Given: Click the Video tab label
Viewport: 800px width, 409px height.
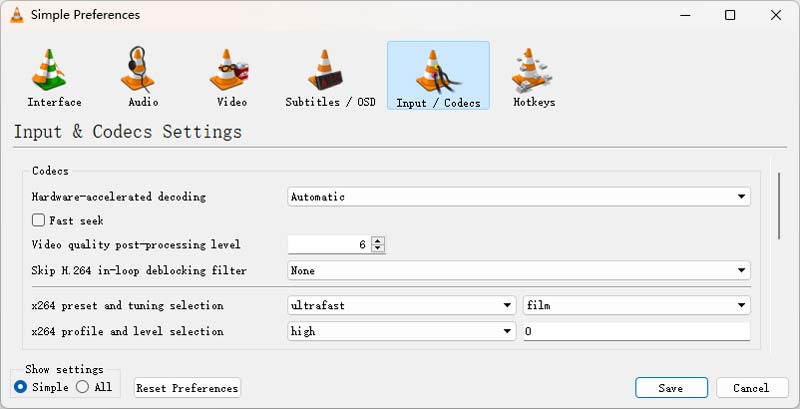Looking at the screenshot, I should coord(232,102).
